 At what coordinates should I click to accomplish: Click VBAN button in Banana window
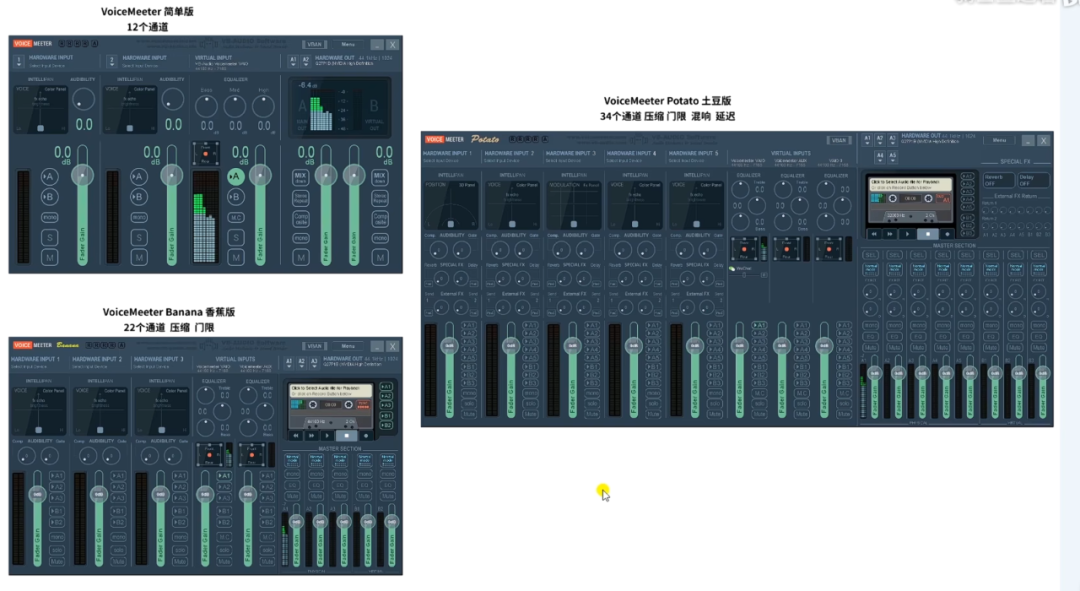click(x=314, y=346)
